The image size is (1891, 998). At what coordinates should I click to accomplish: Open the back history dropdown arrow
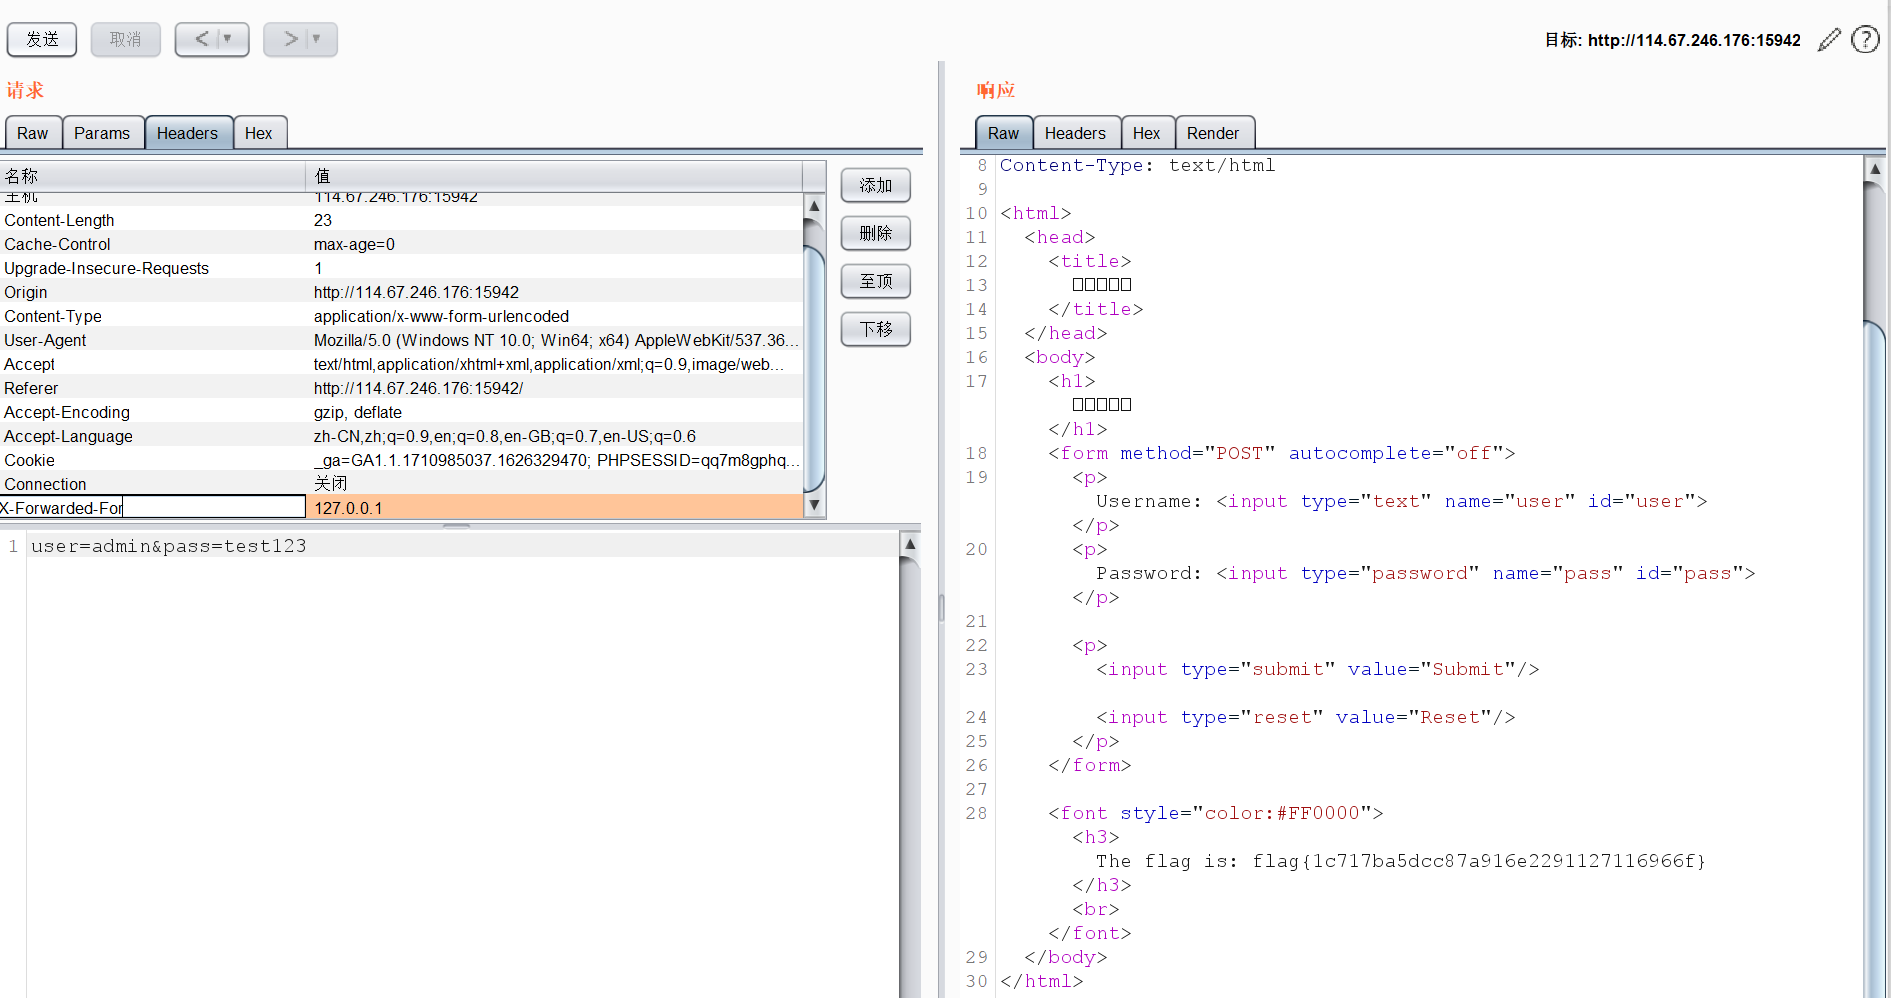[228, 39]
